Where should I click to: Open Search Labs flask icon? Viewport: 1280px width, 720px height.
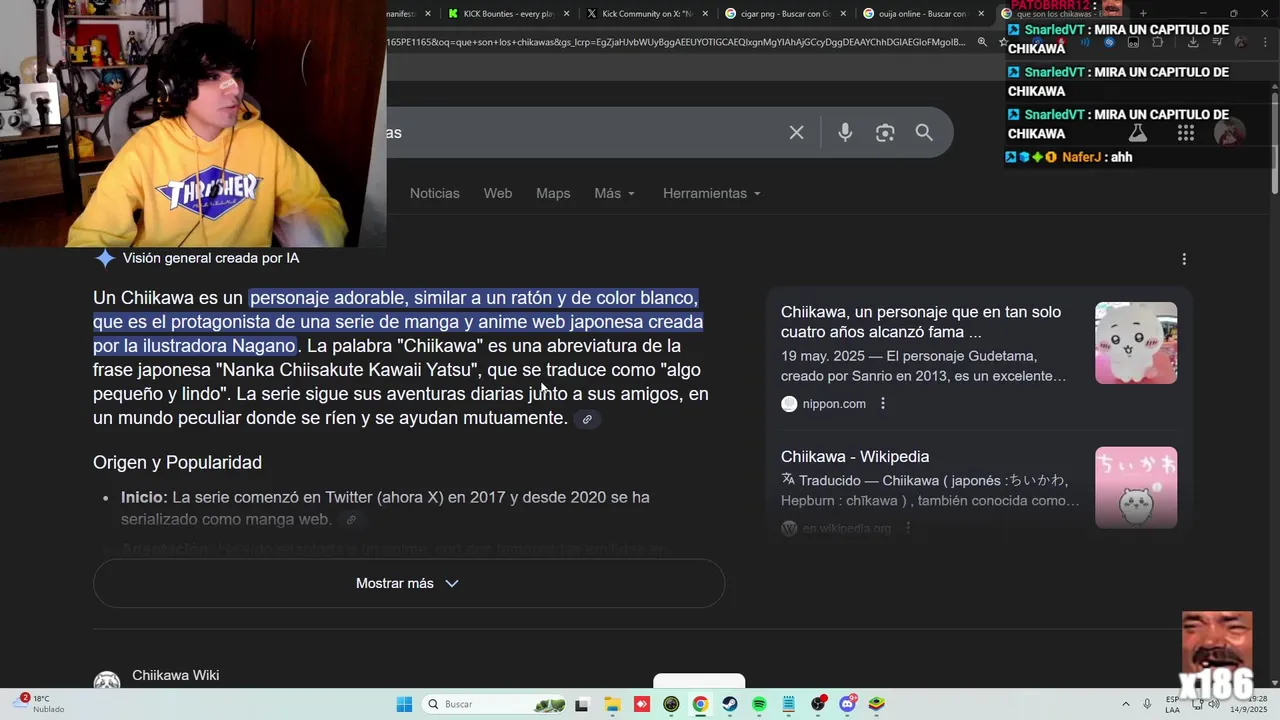(x=1137, y=133)
